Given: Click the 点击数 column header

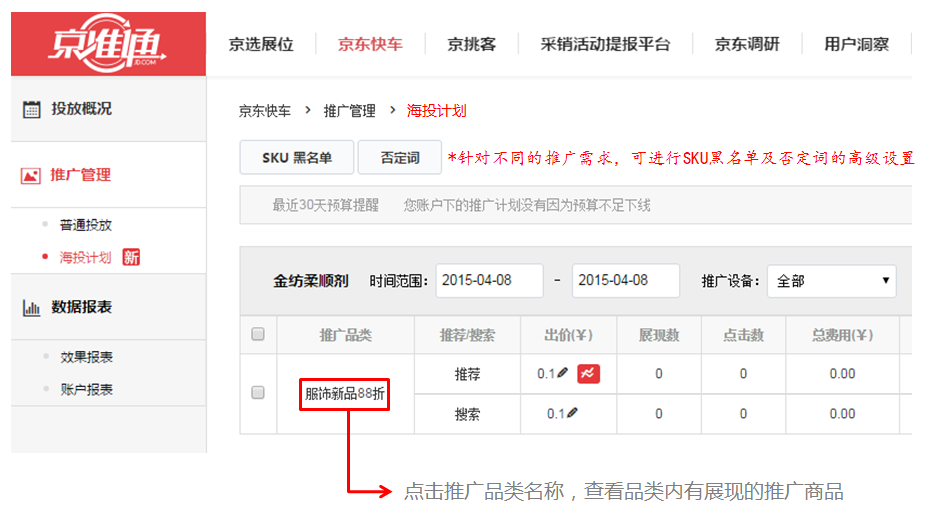Looking at the screenshot, I should point(743,336).
